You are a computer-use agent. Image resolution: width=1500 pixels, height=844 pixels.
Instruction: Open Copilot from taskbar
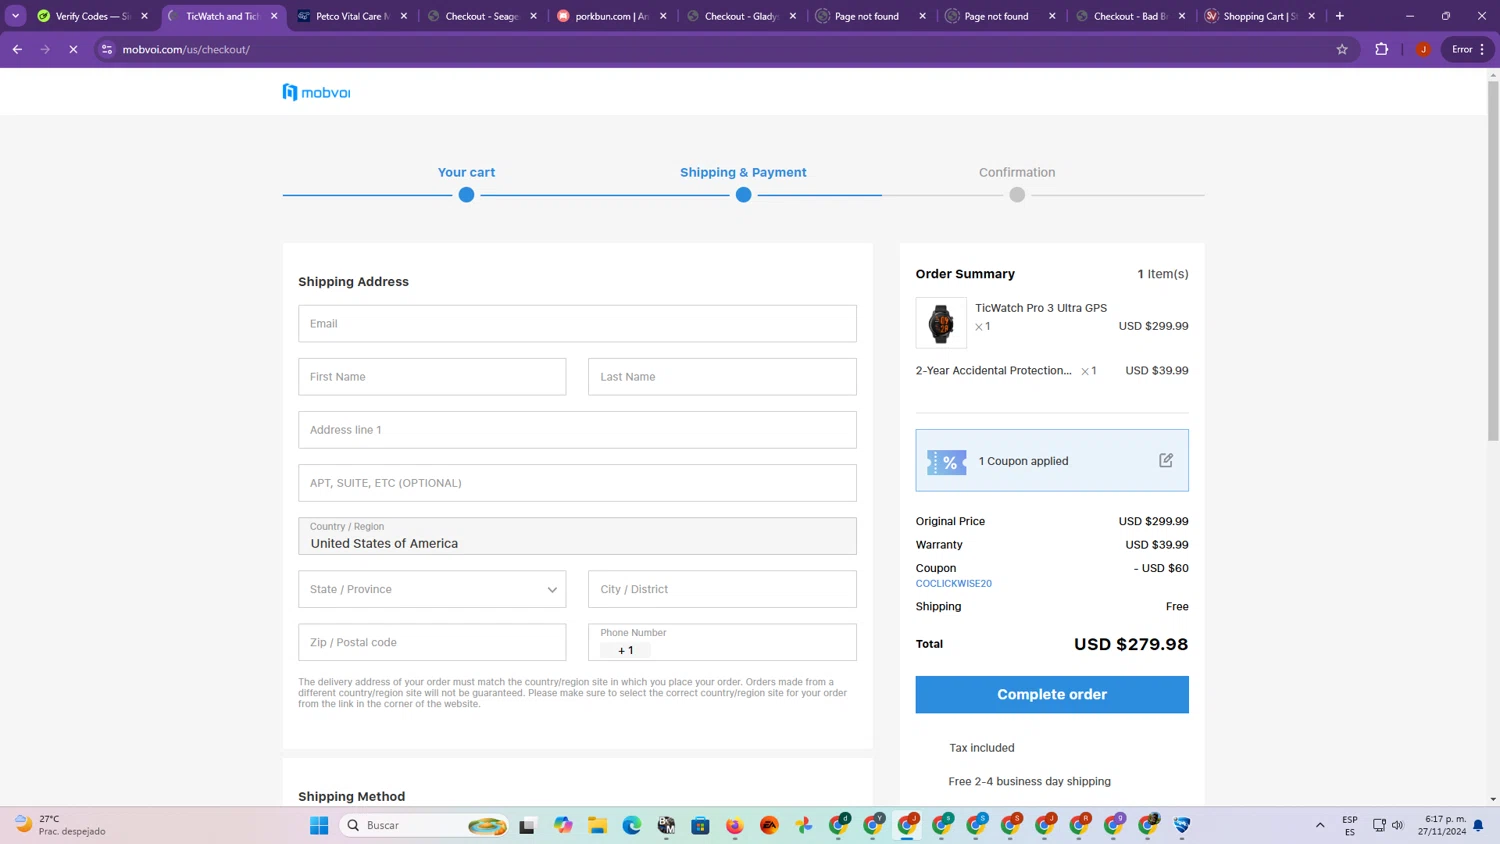pos(563,825)
